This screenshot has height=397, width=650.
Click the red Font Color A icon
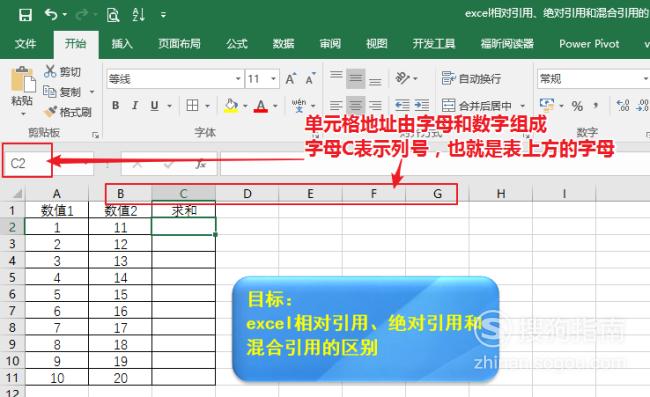click(261, 106)
